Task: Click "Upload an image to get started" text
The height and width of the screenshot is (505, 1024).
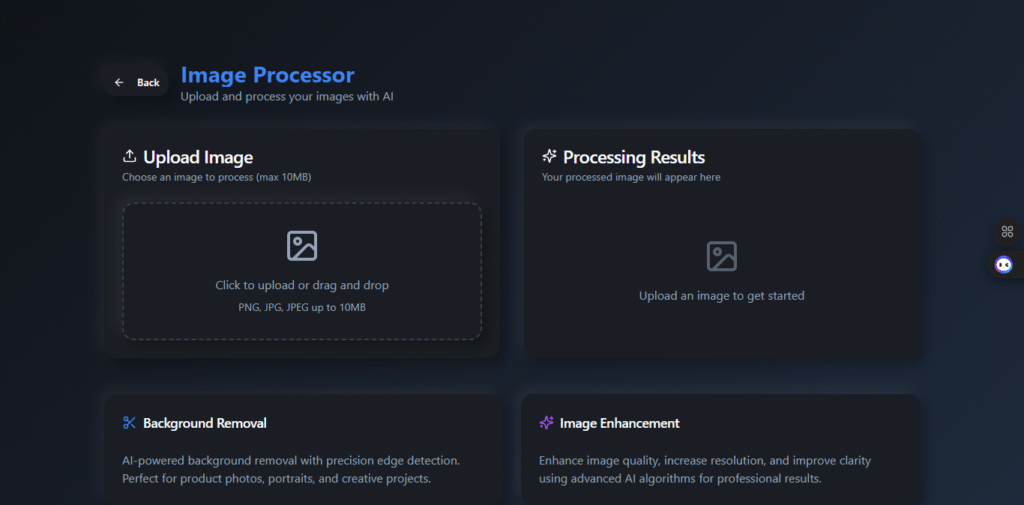Action: pyautogui.click(x=722, y=296)
